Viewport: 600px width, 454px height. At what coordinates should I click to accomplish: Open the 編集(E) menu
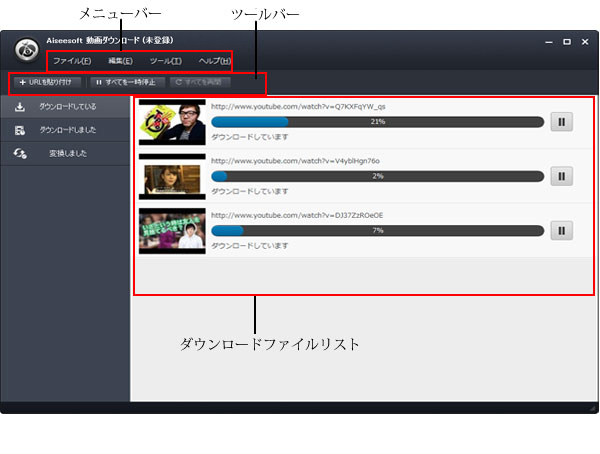tap(120, 61)
